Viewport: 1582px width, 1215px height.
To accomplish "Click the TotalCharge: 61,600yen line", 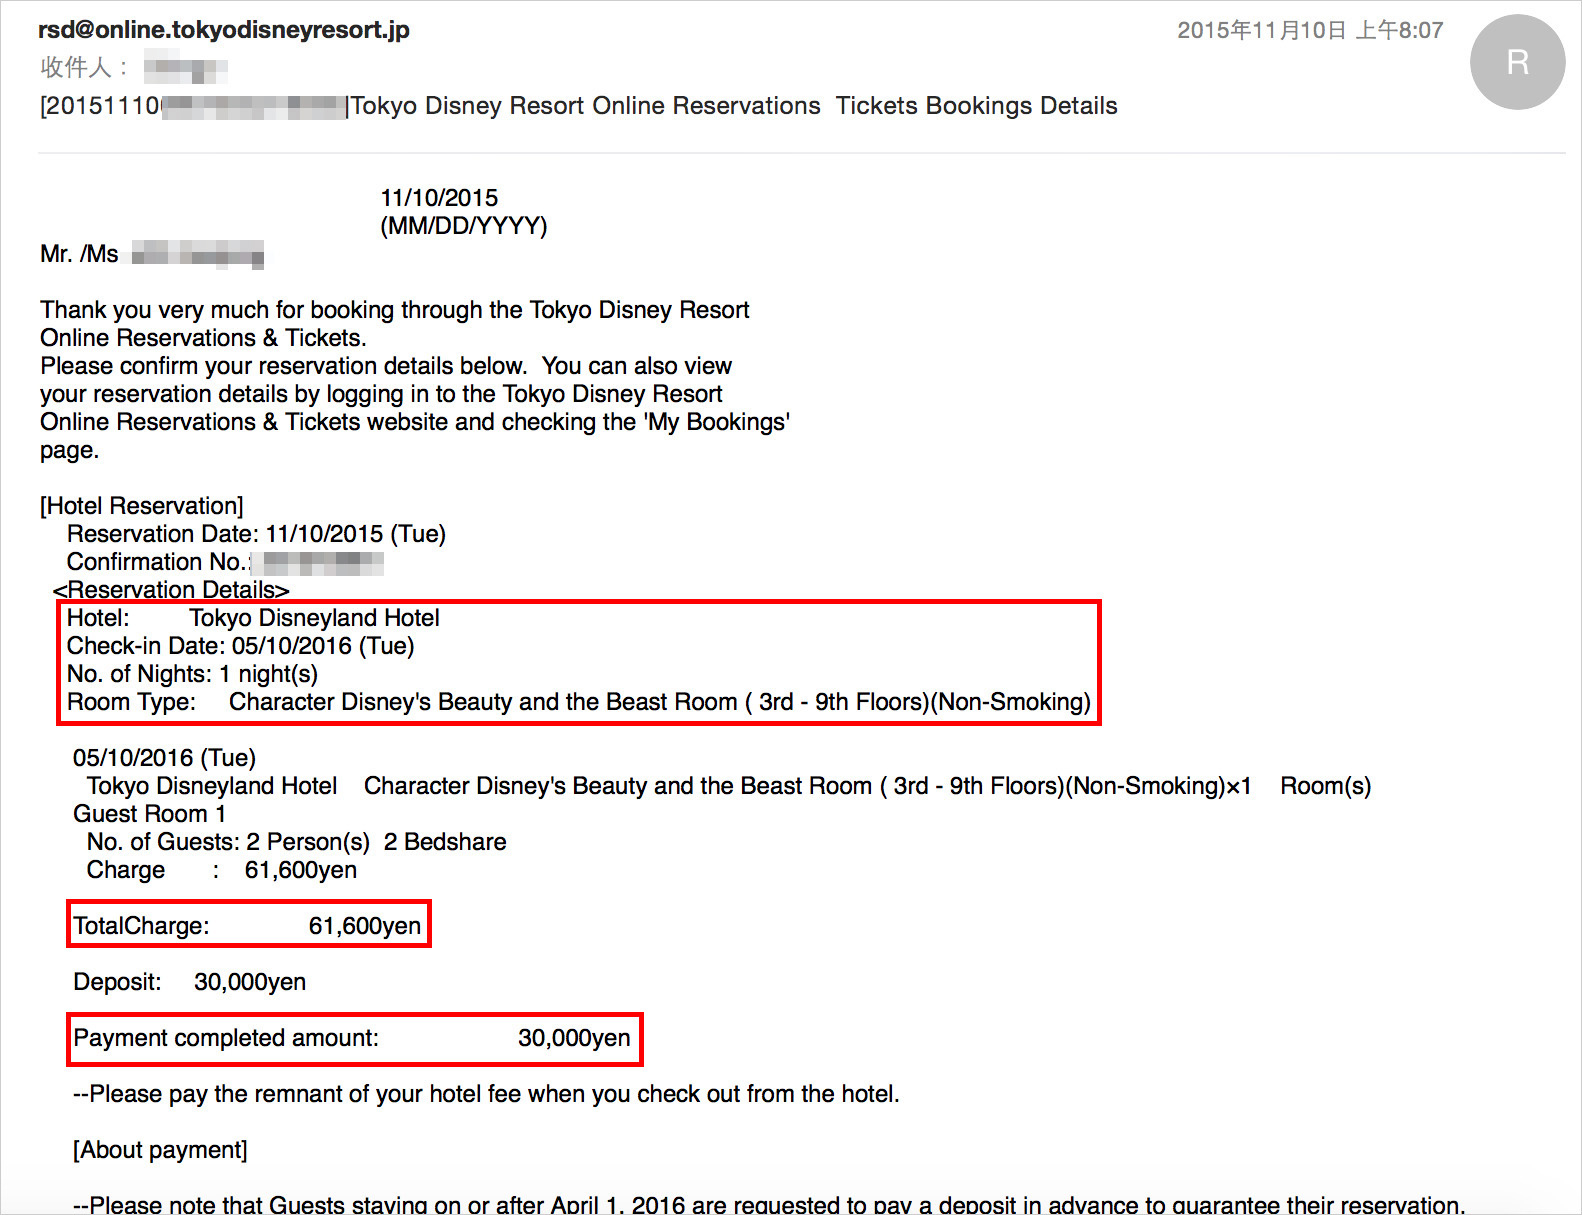I will (x=247, y=926).
